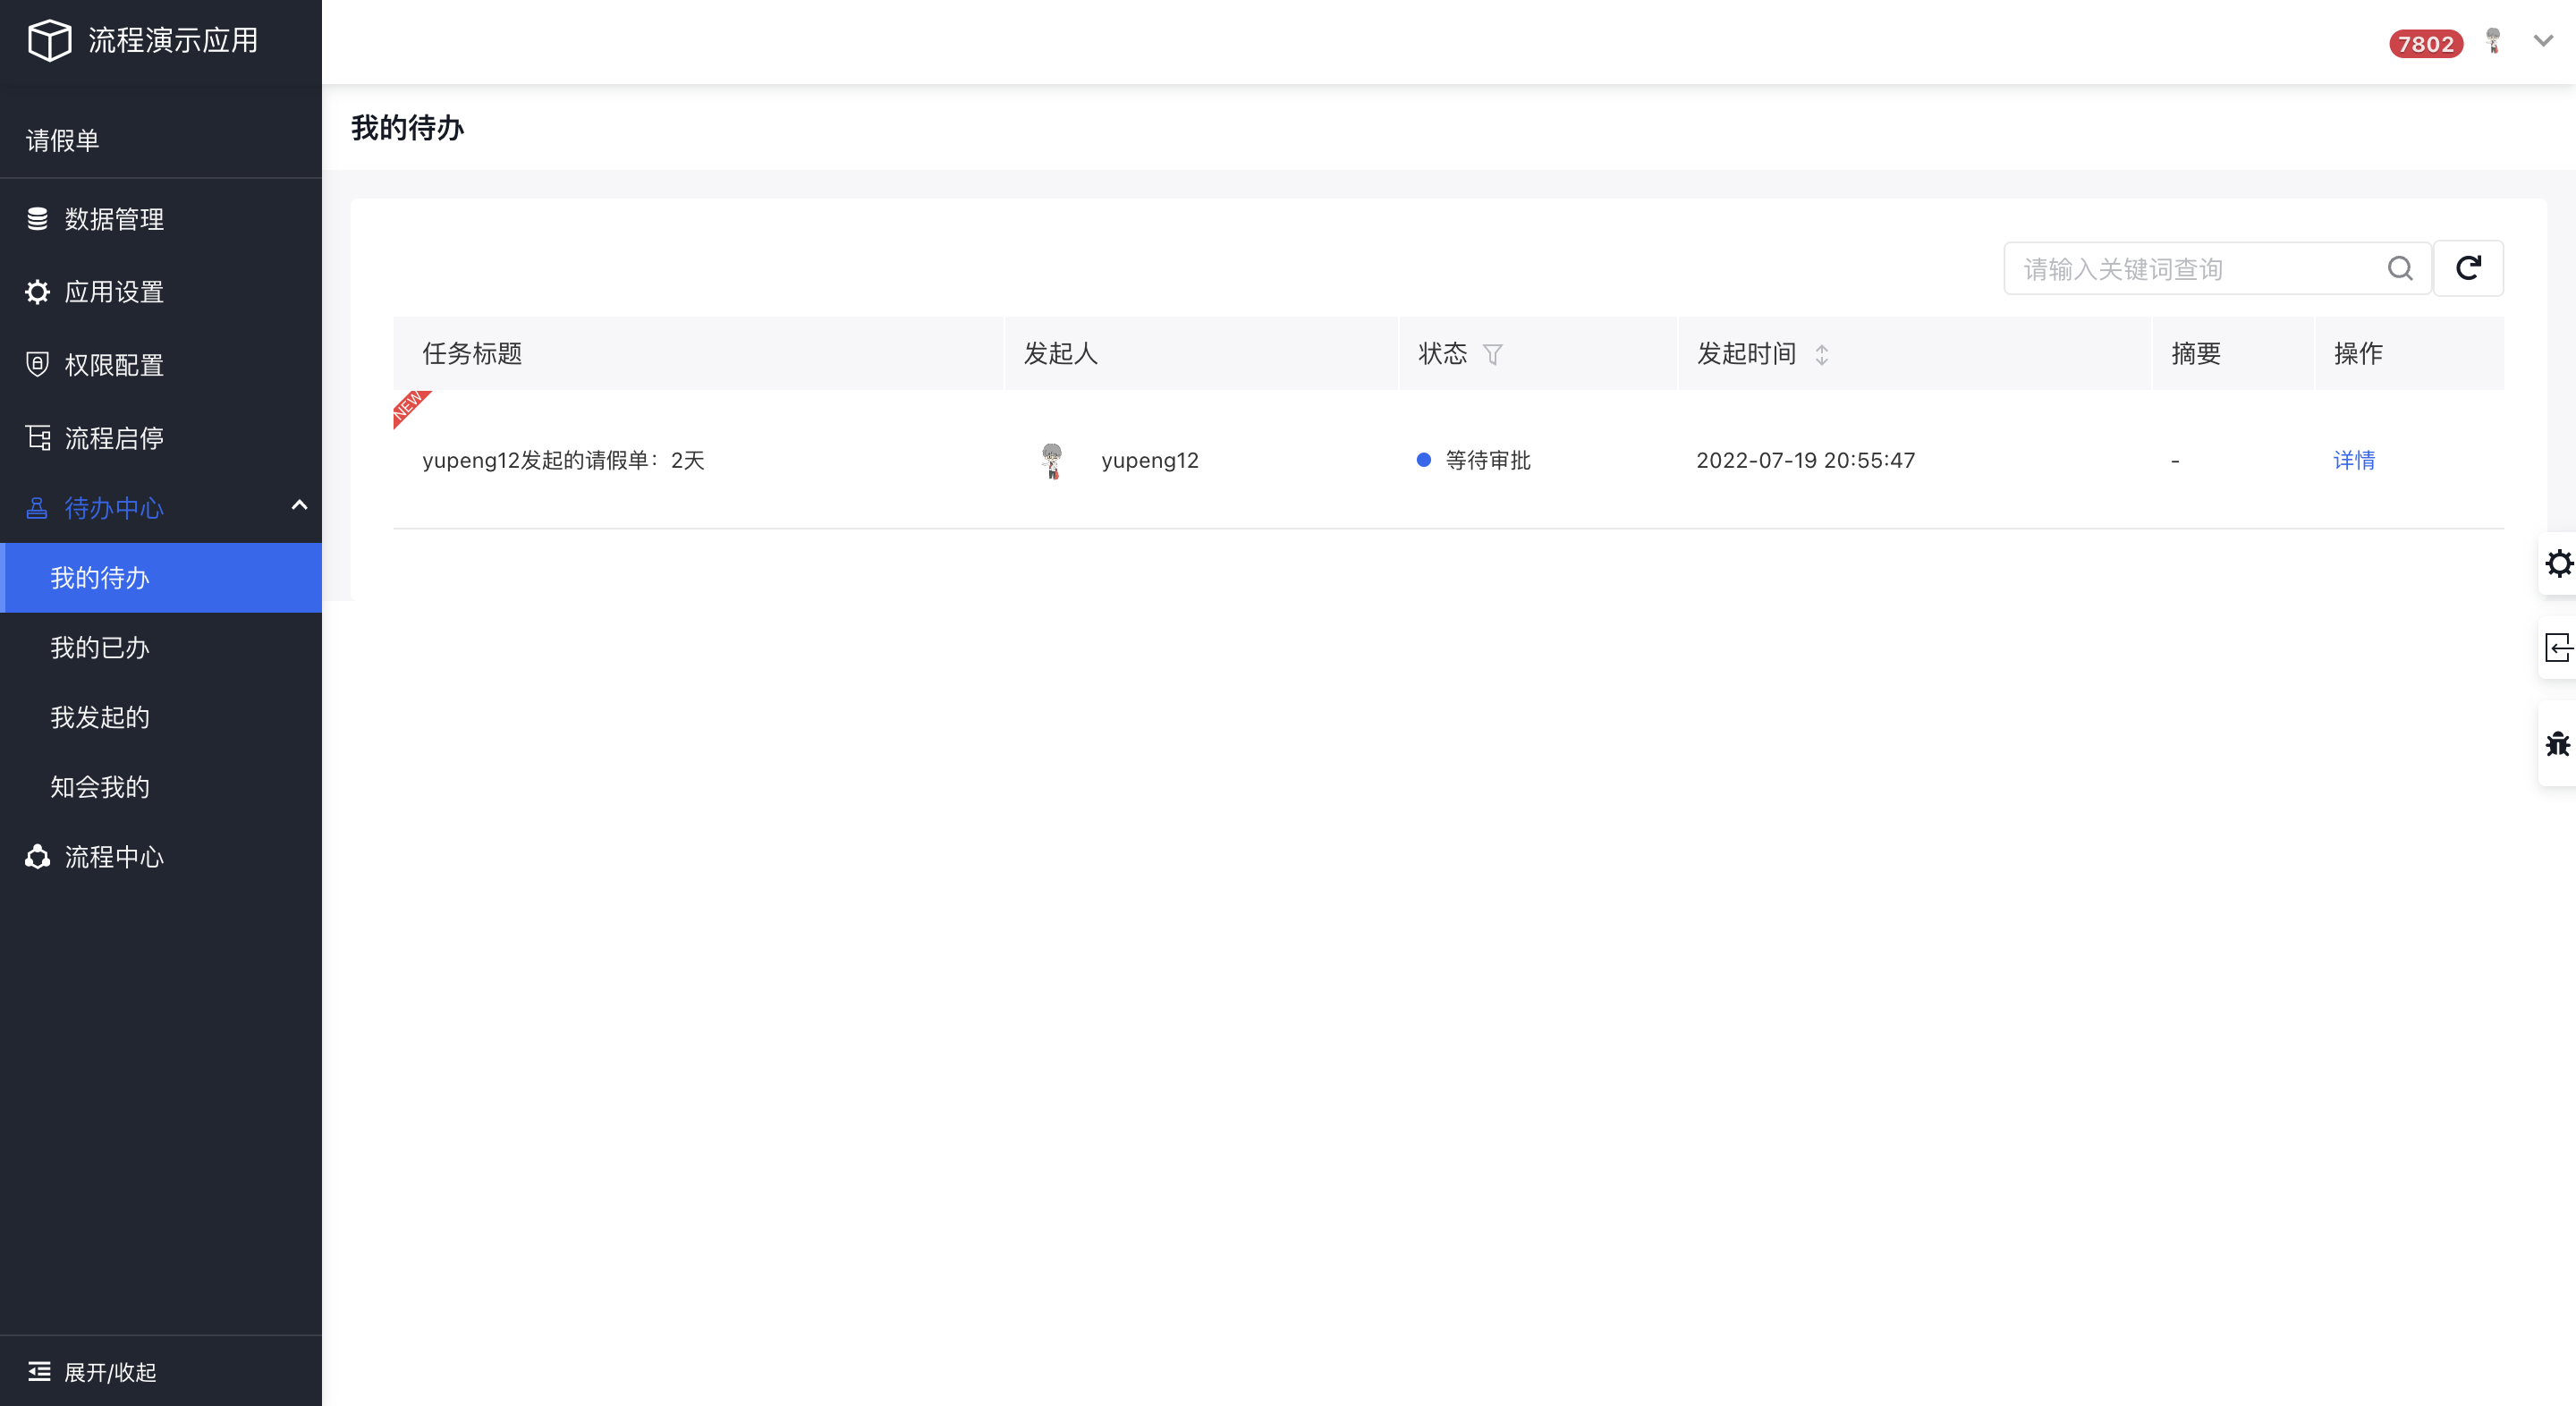Click the search magnifier icon
This screenshot has height=1406, width=2576.
click(x=2400, y=268)
